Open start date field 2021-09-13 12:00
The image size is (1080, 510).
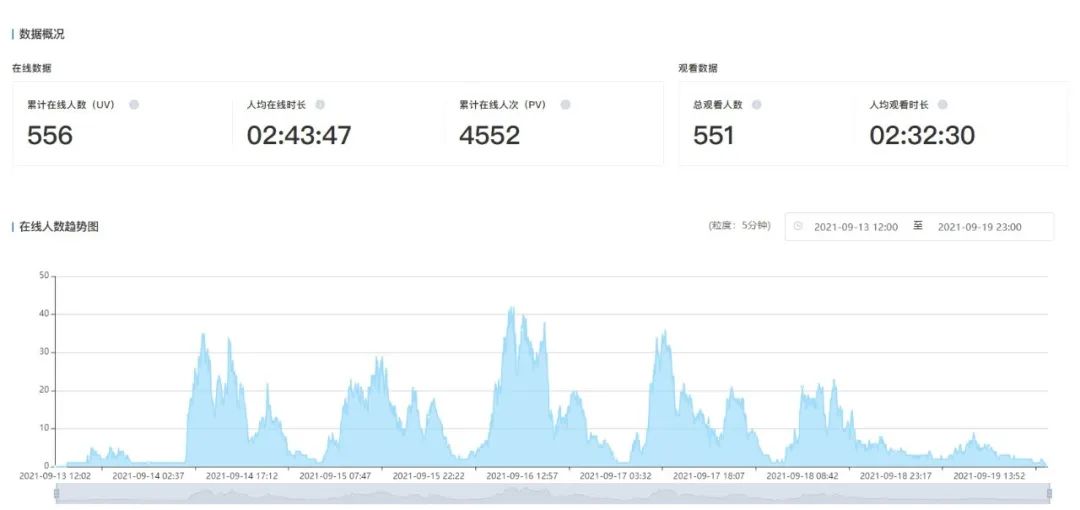point(855,227)
